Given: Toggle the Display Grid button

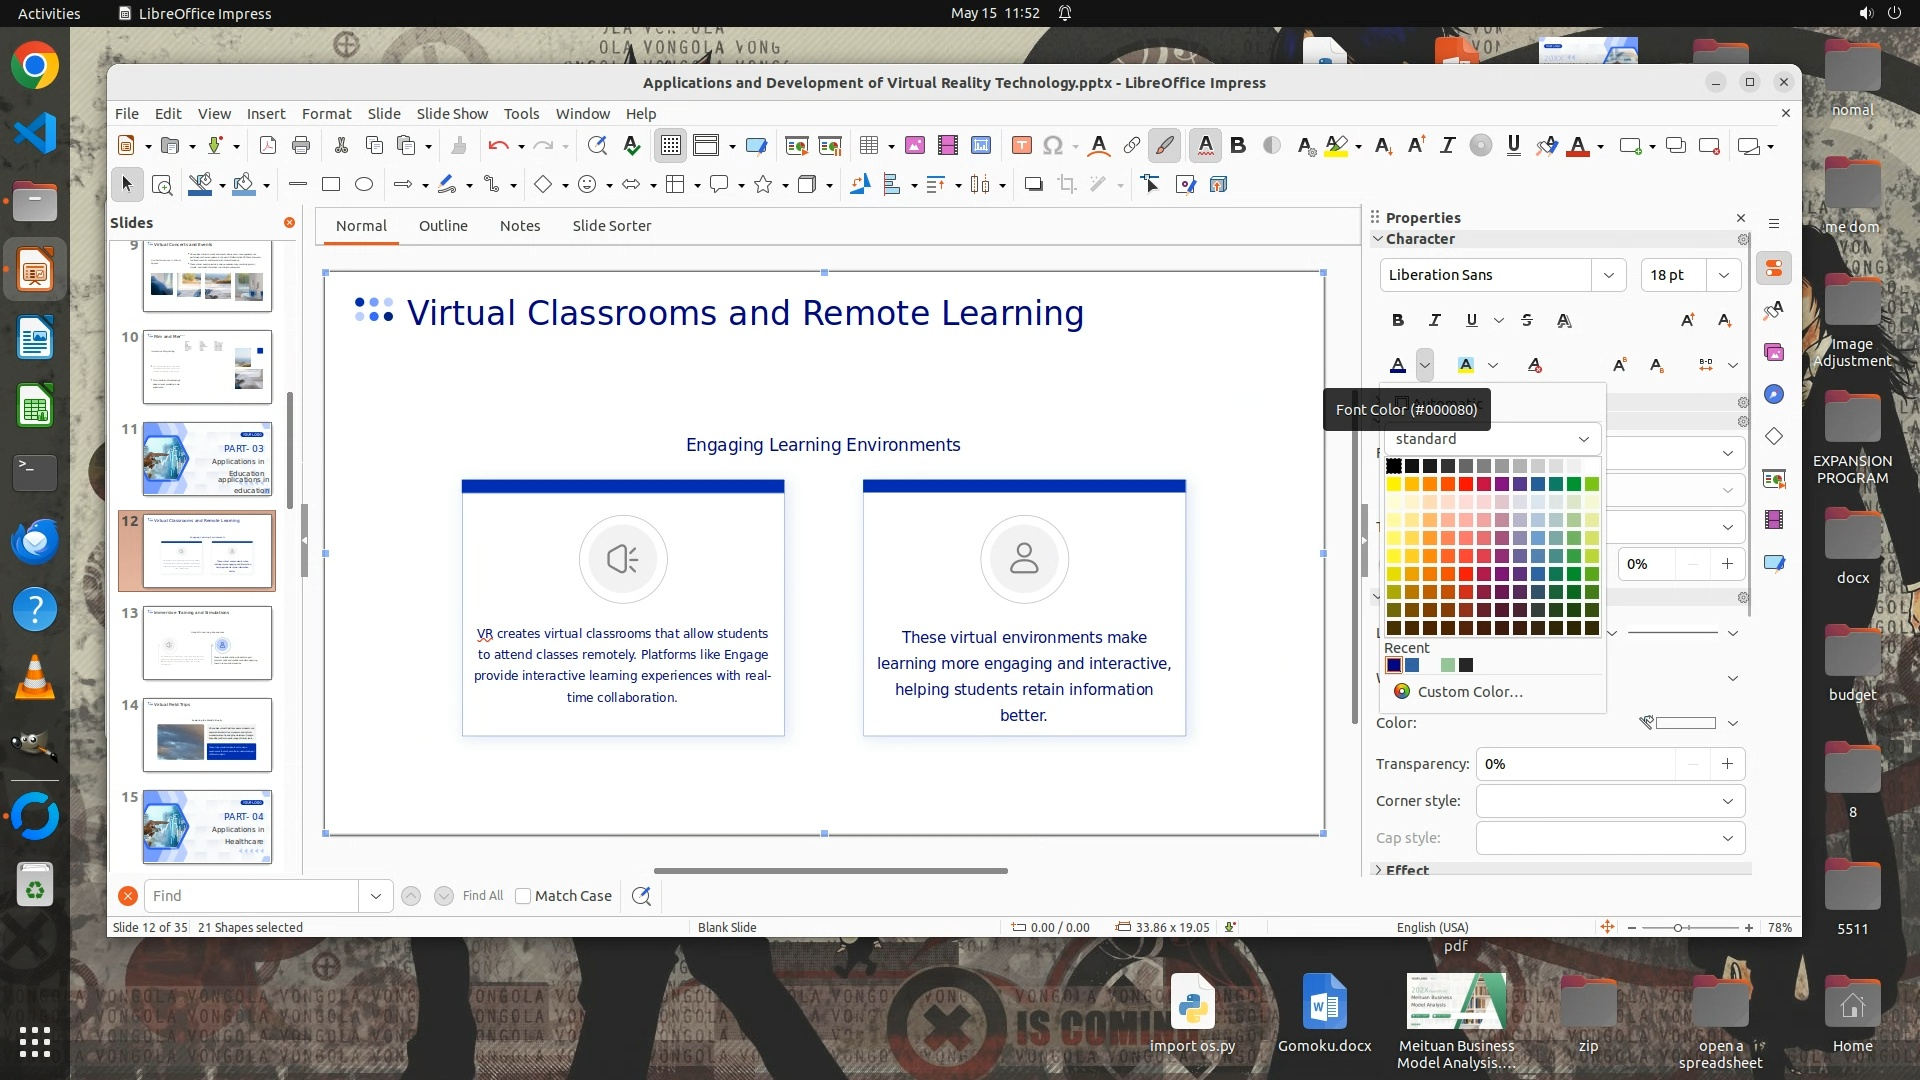Looking at the screenshot, I should point(670,146).
